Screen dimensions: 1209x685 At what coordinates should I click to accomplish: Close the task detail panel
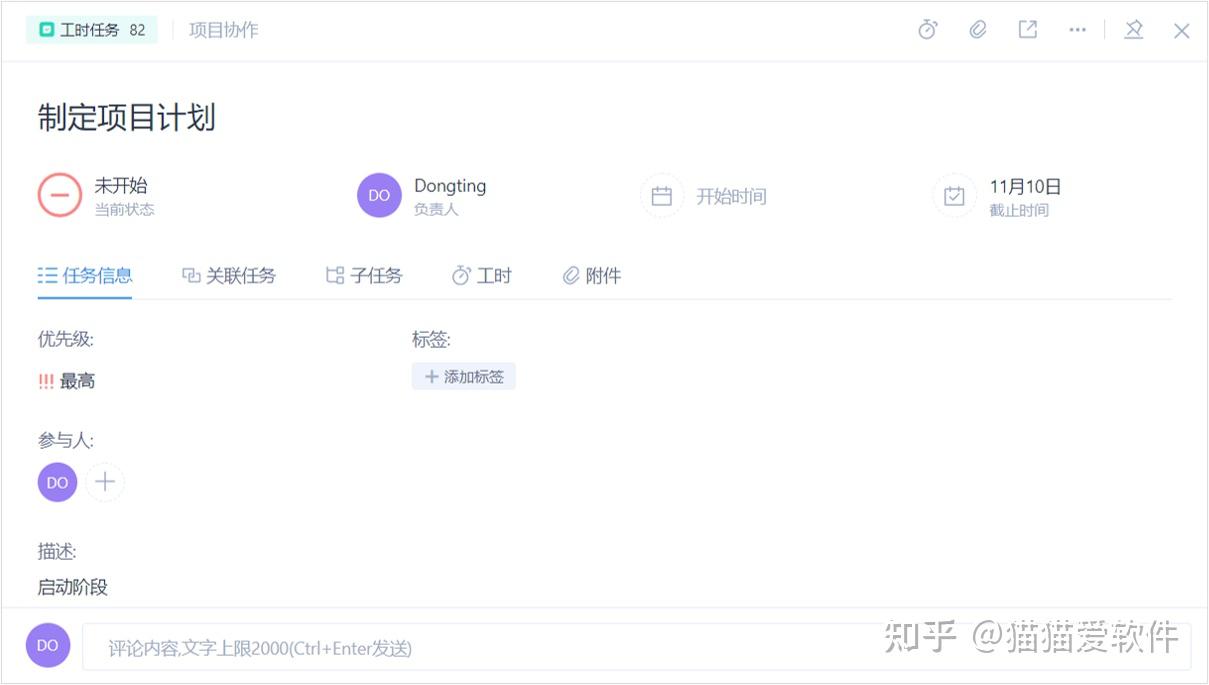pos(1182,31)
